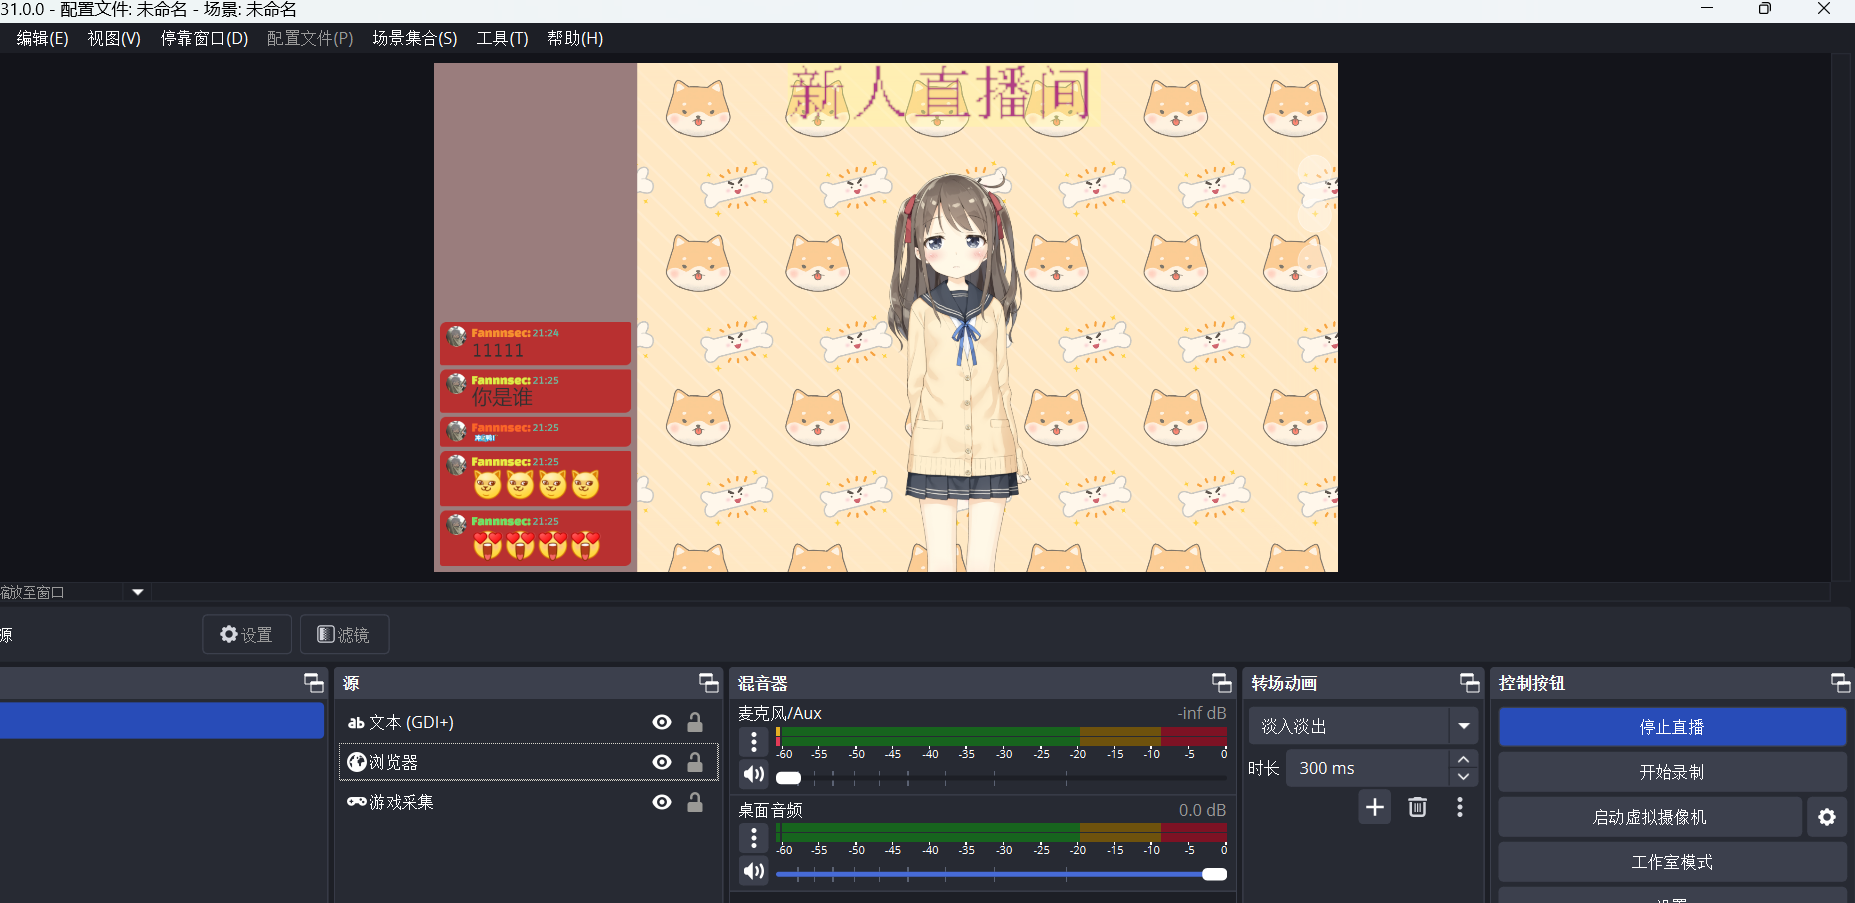The height and width of the screenshot is (903, 1855).
Task: Open transition properties three-dot menu
Action: (x=1460, y=807)
